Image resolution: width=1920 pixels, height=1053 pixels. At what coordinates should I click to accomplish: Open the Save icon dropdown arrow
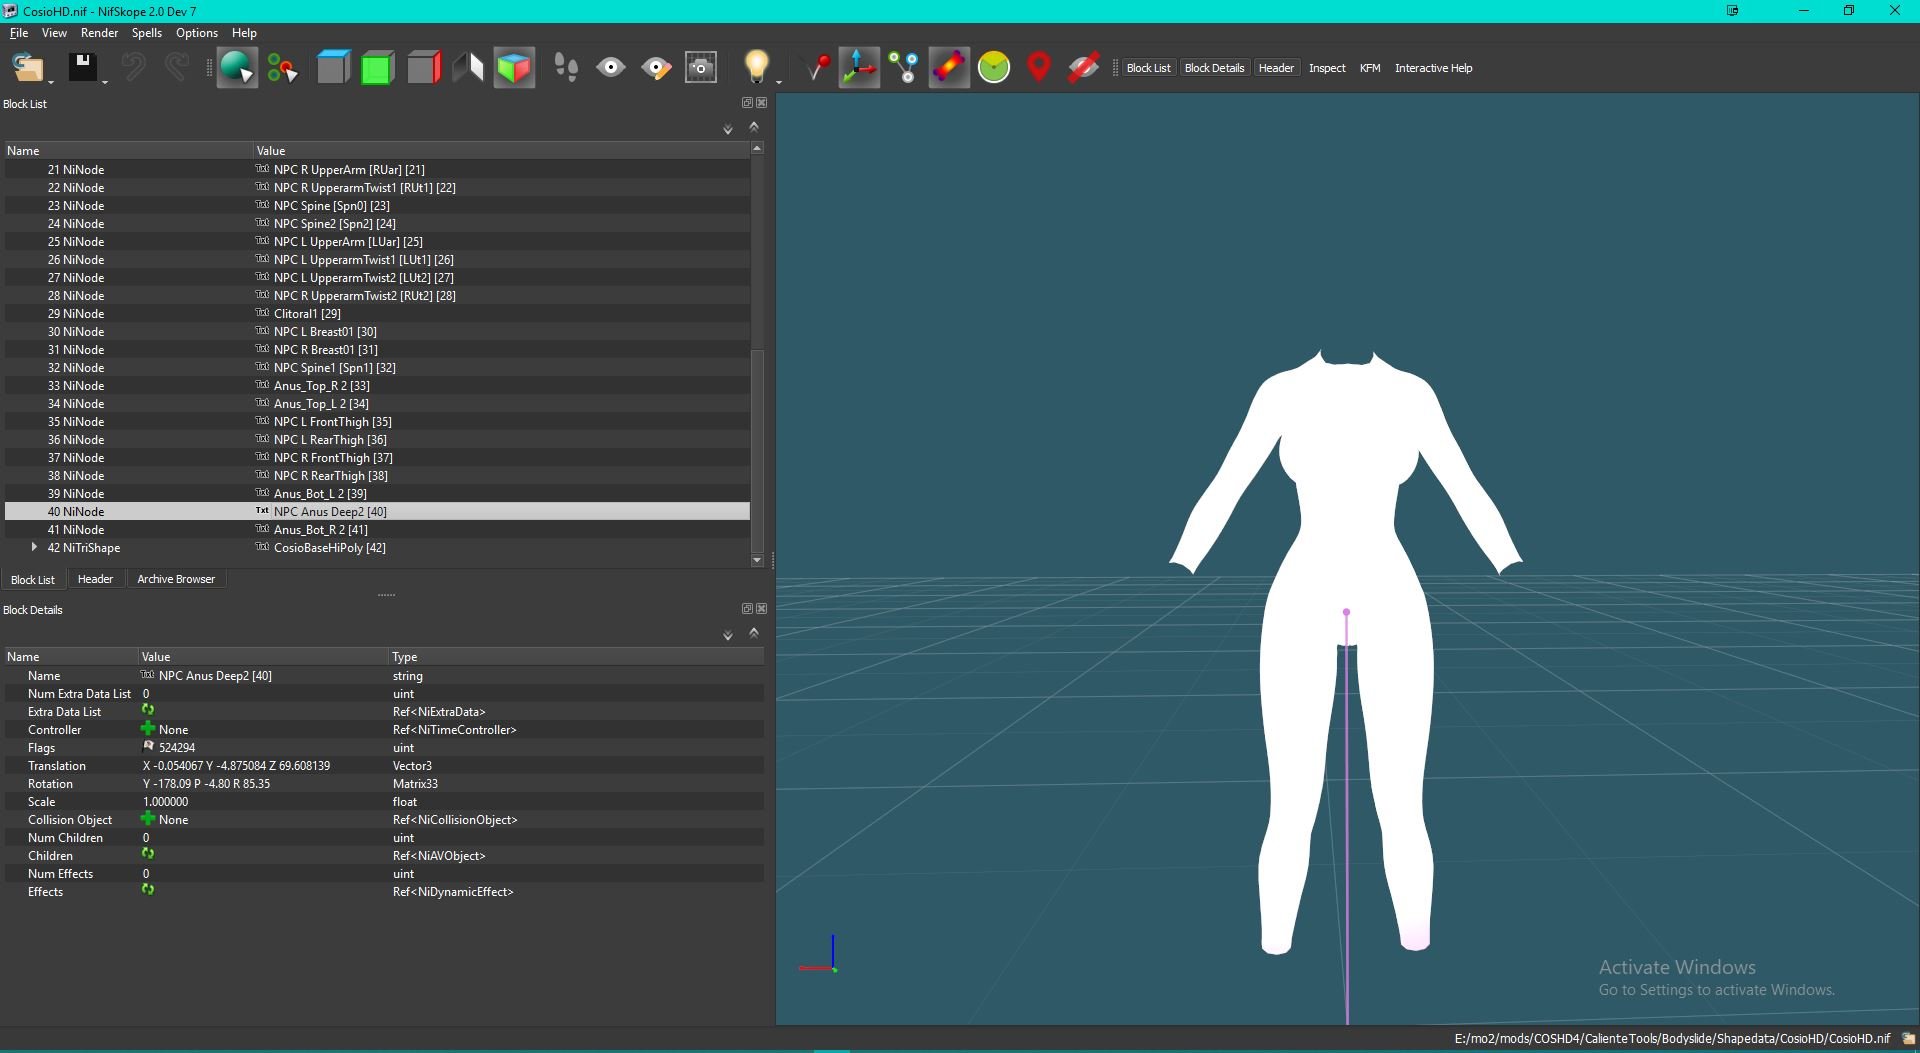point(105,81)
